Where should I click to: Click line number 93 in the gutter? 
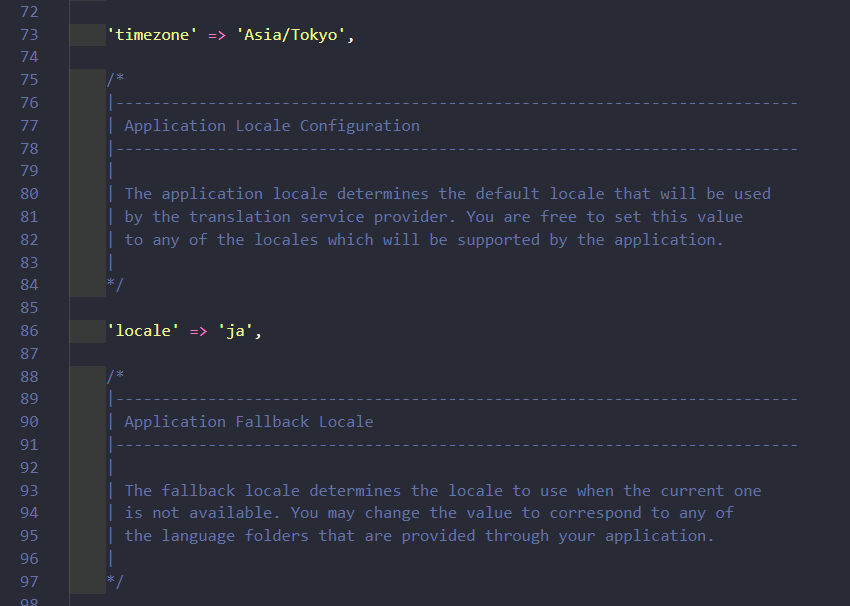point(29,491)
